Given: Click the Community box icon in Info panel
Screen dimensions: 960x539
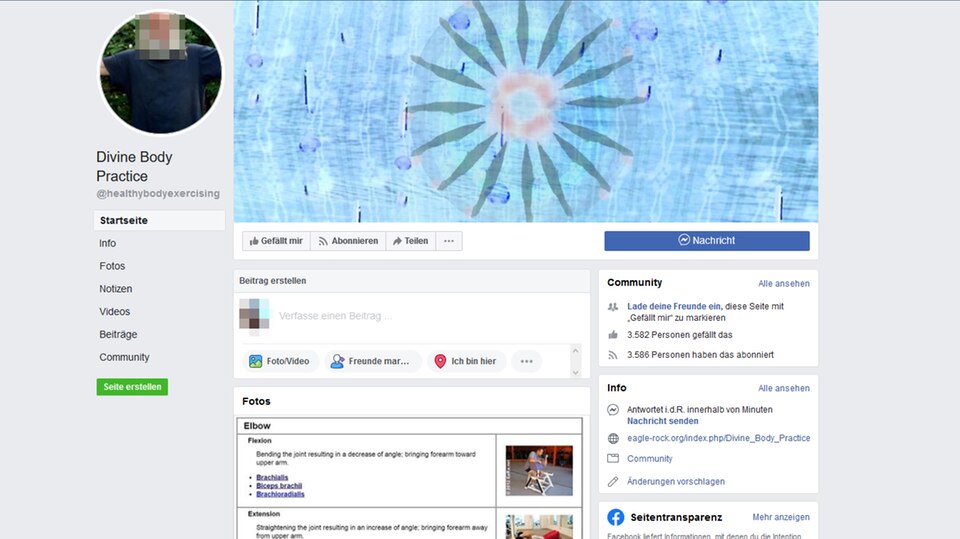Looking at the screenshot, I should 613,458.
